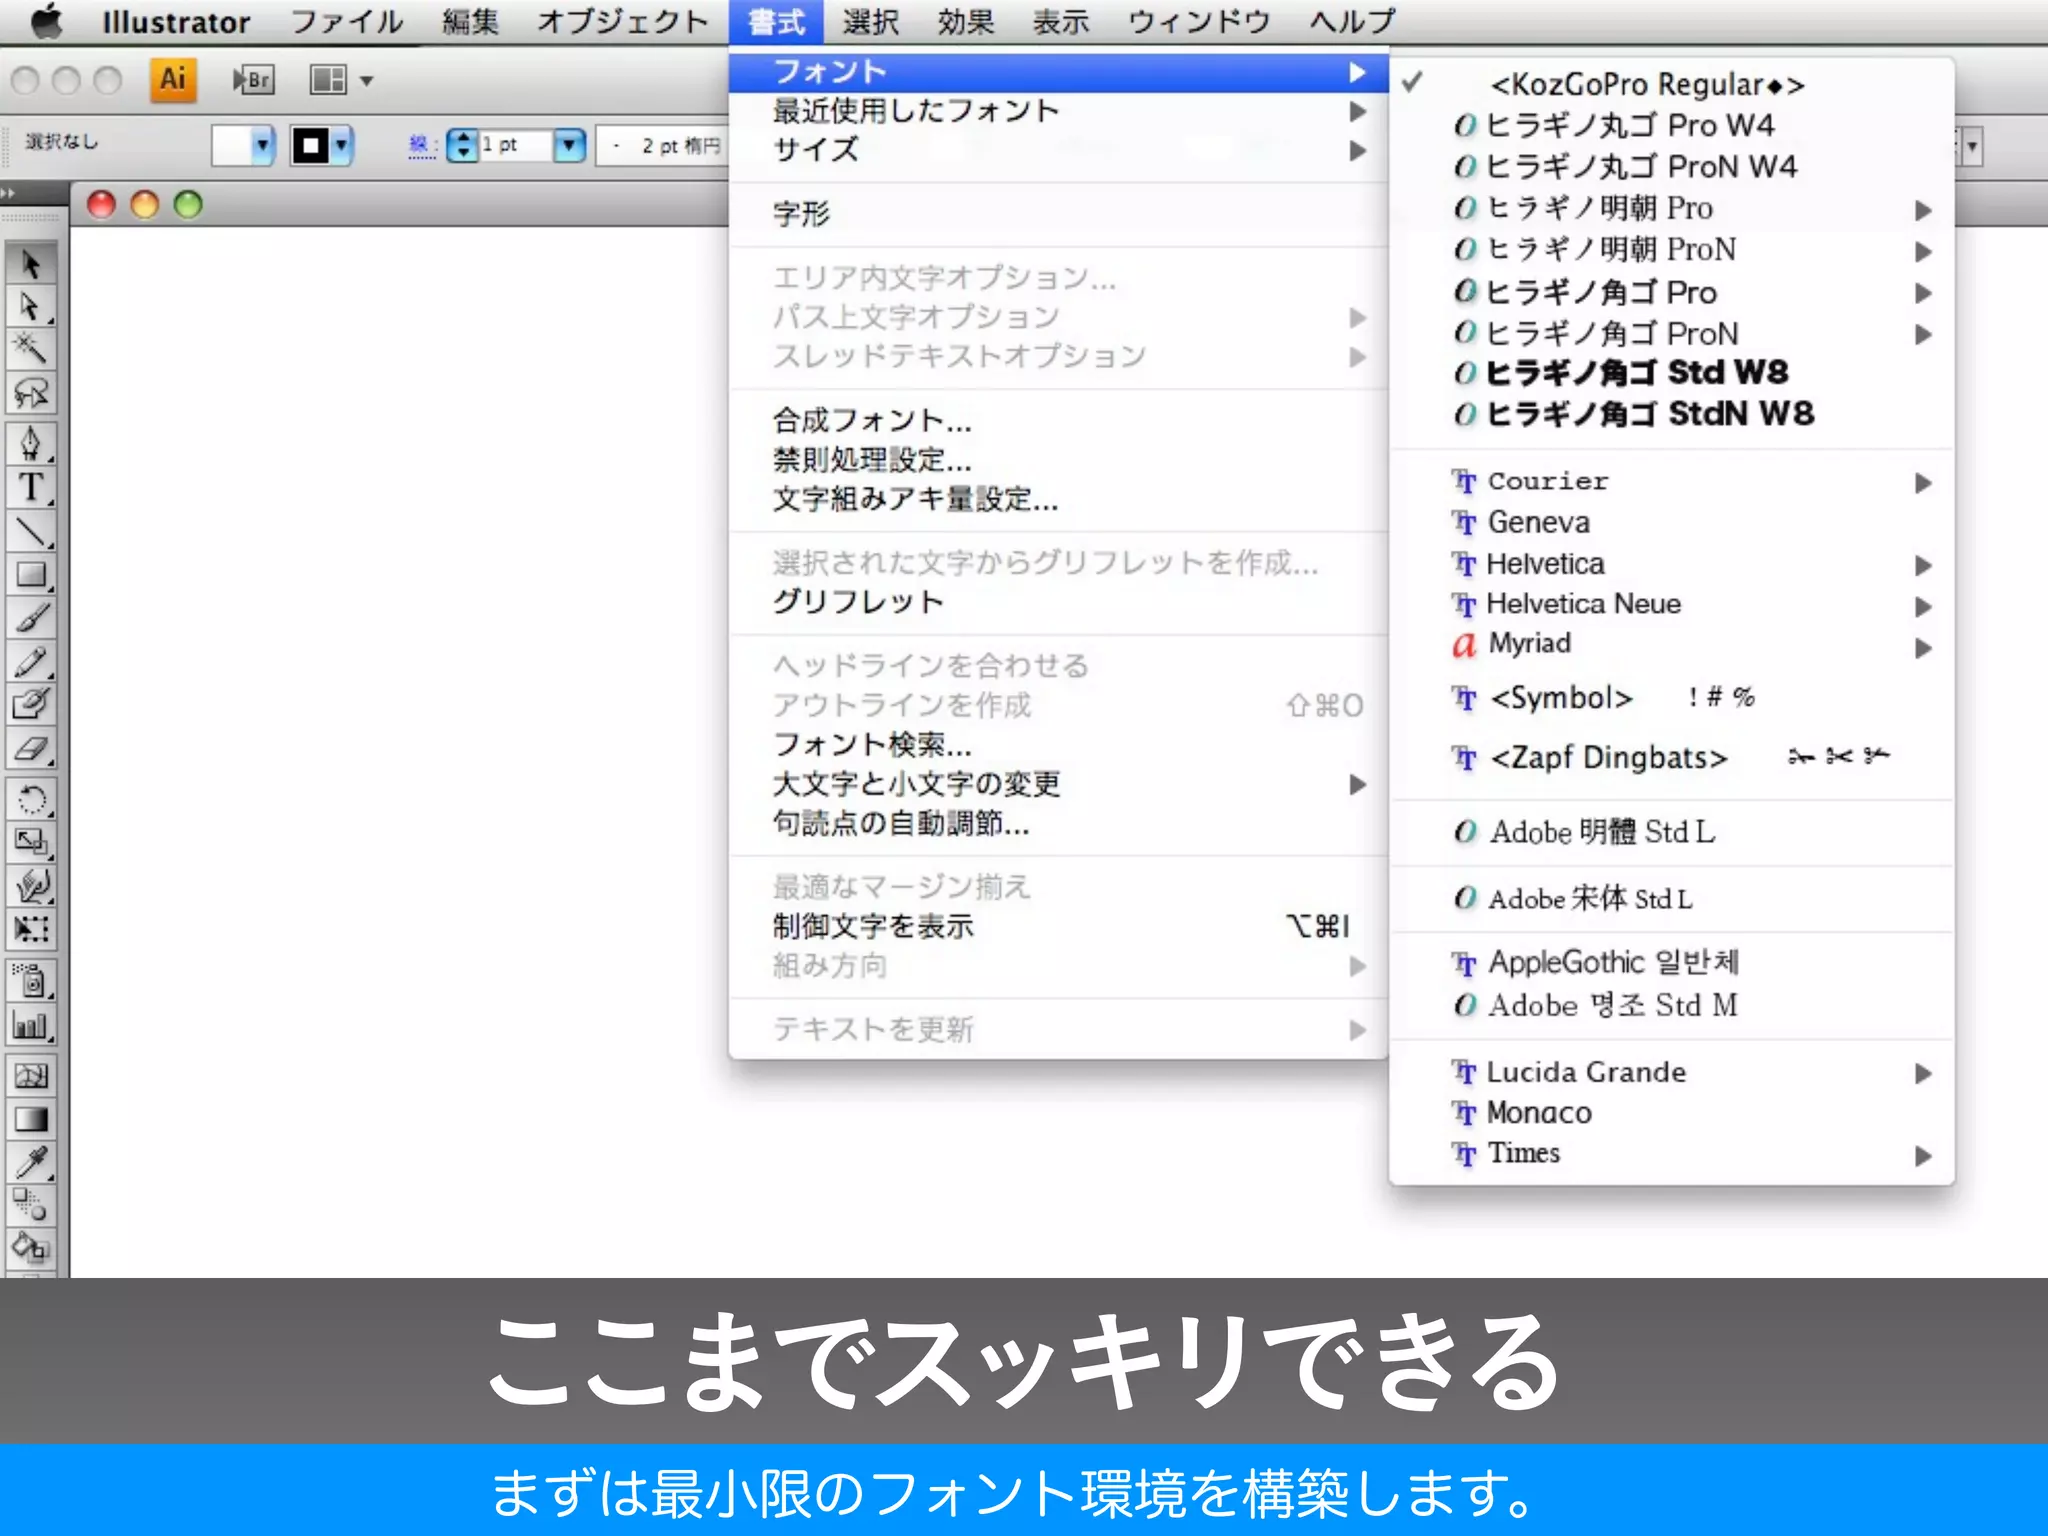Viewport: 2048px width, 1536px height.
Task: Open 禁則処理設定… dialog
Action: click(x=1059, y=460)
